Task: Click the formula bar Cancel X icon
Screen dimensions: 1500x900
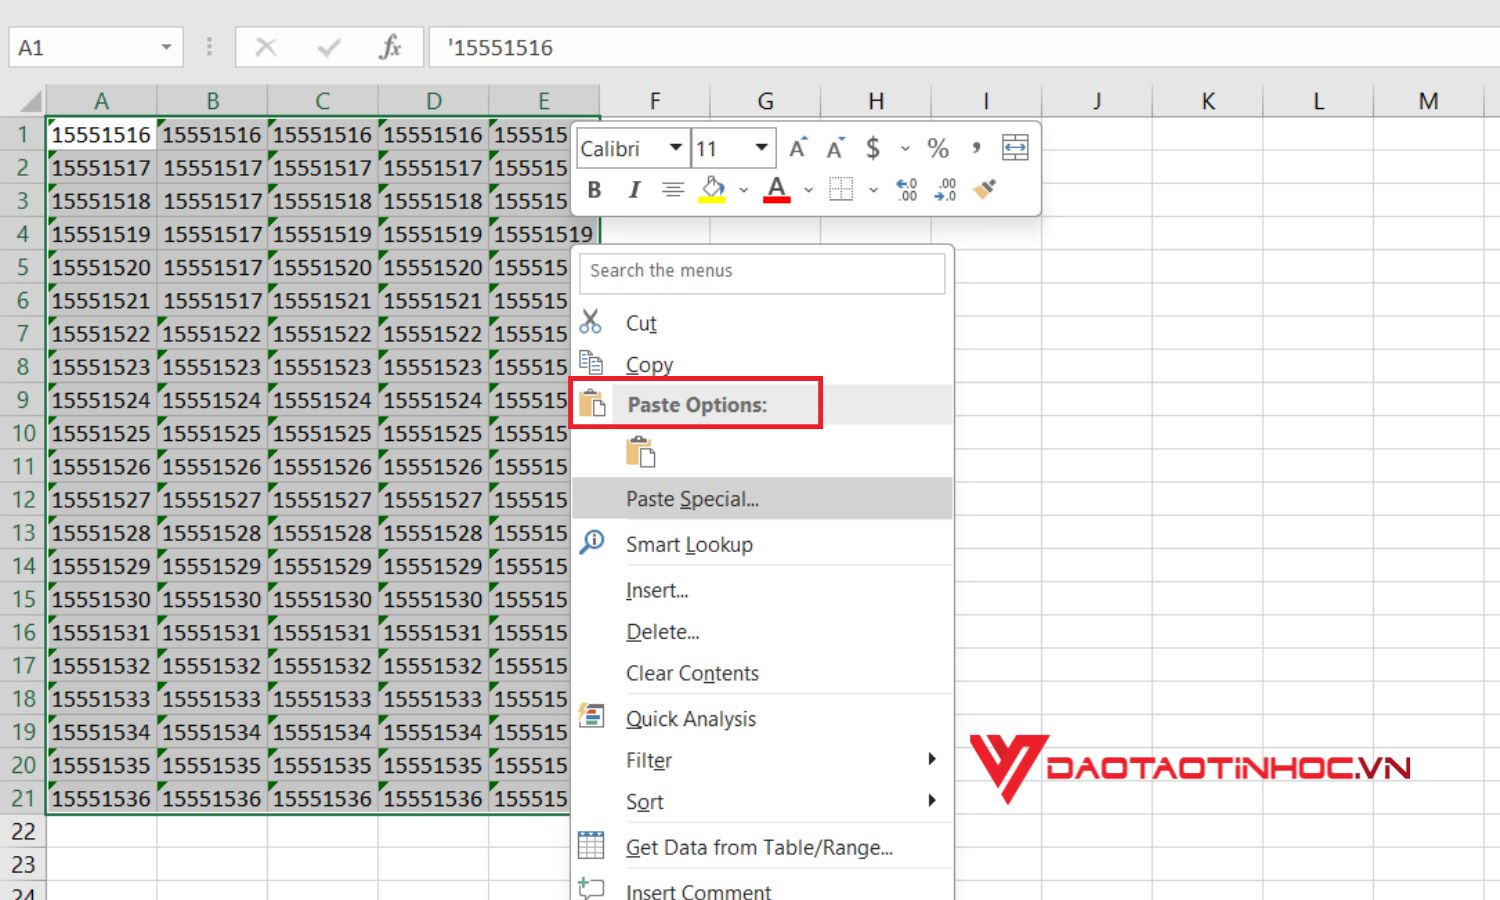Action: 266,47
